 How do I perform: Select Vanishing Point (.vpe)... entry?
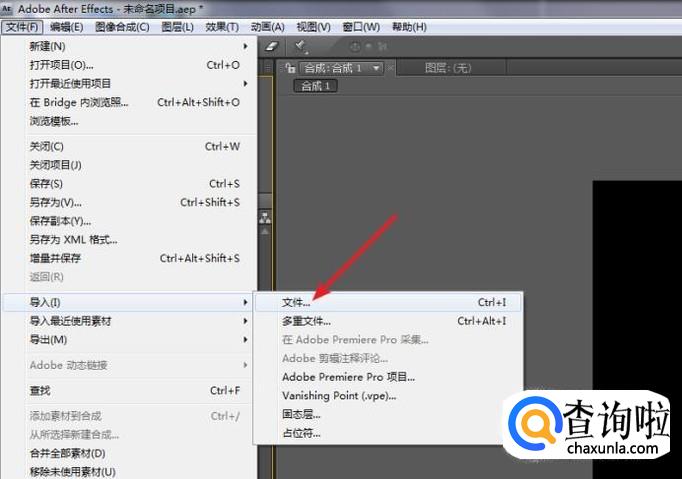coord(388,395)
